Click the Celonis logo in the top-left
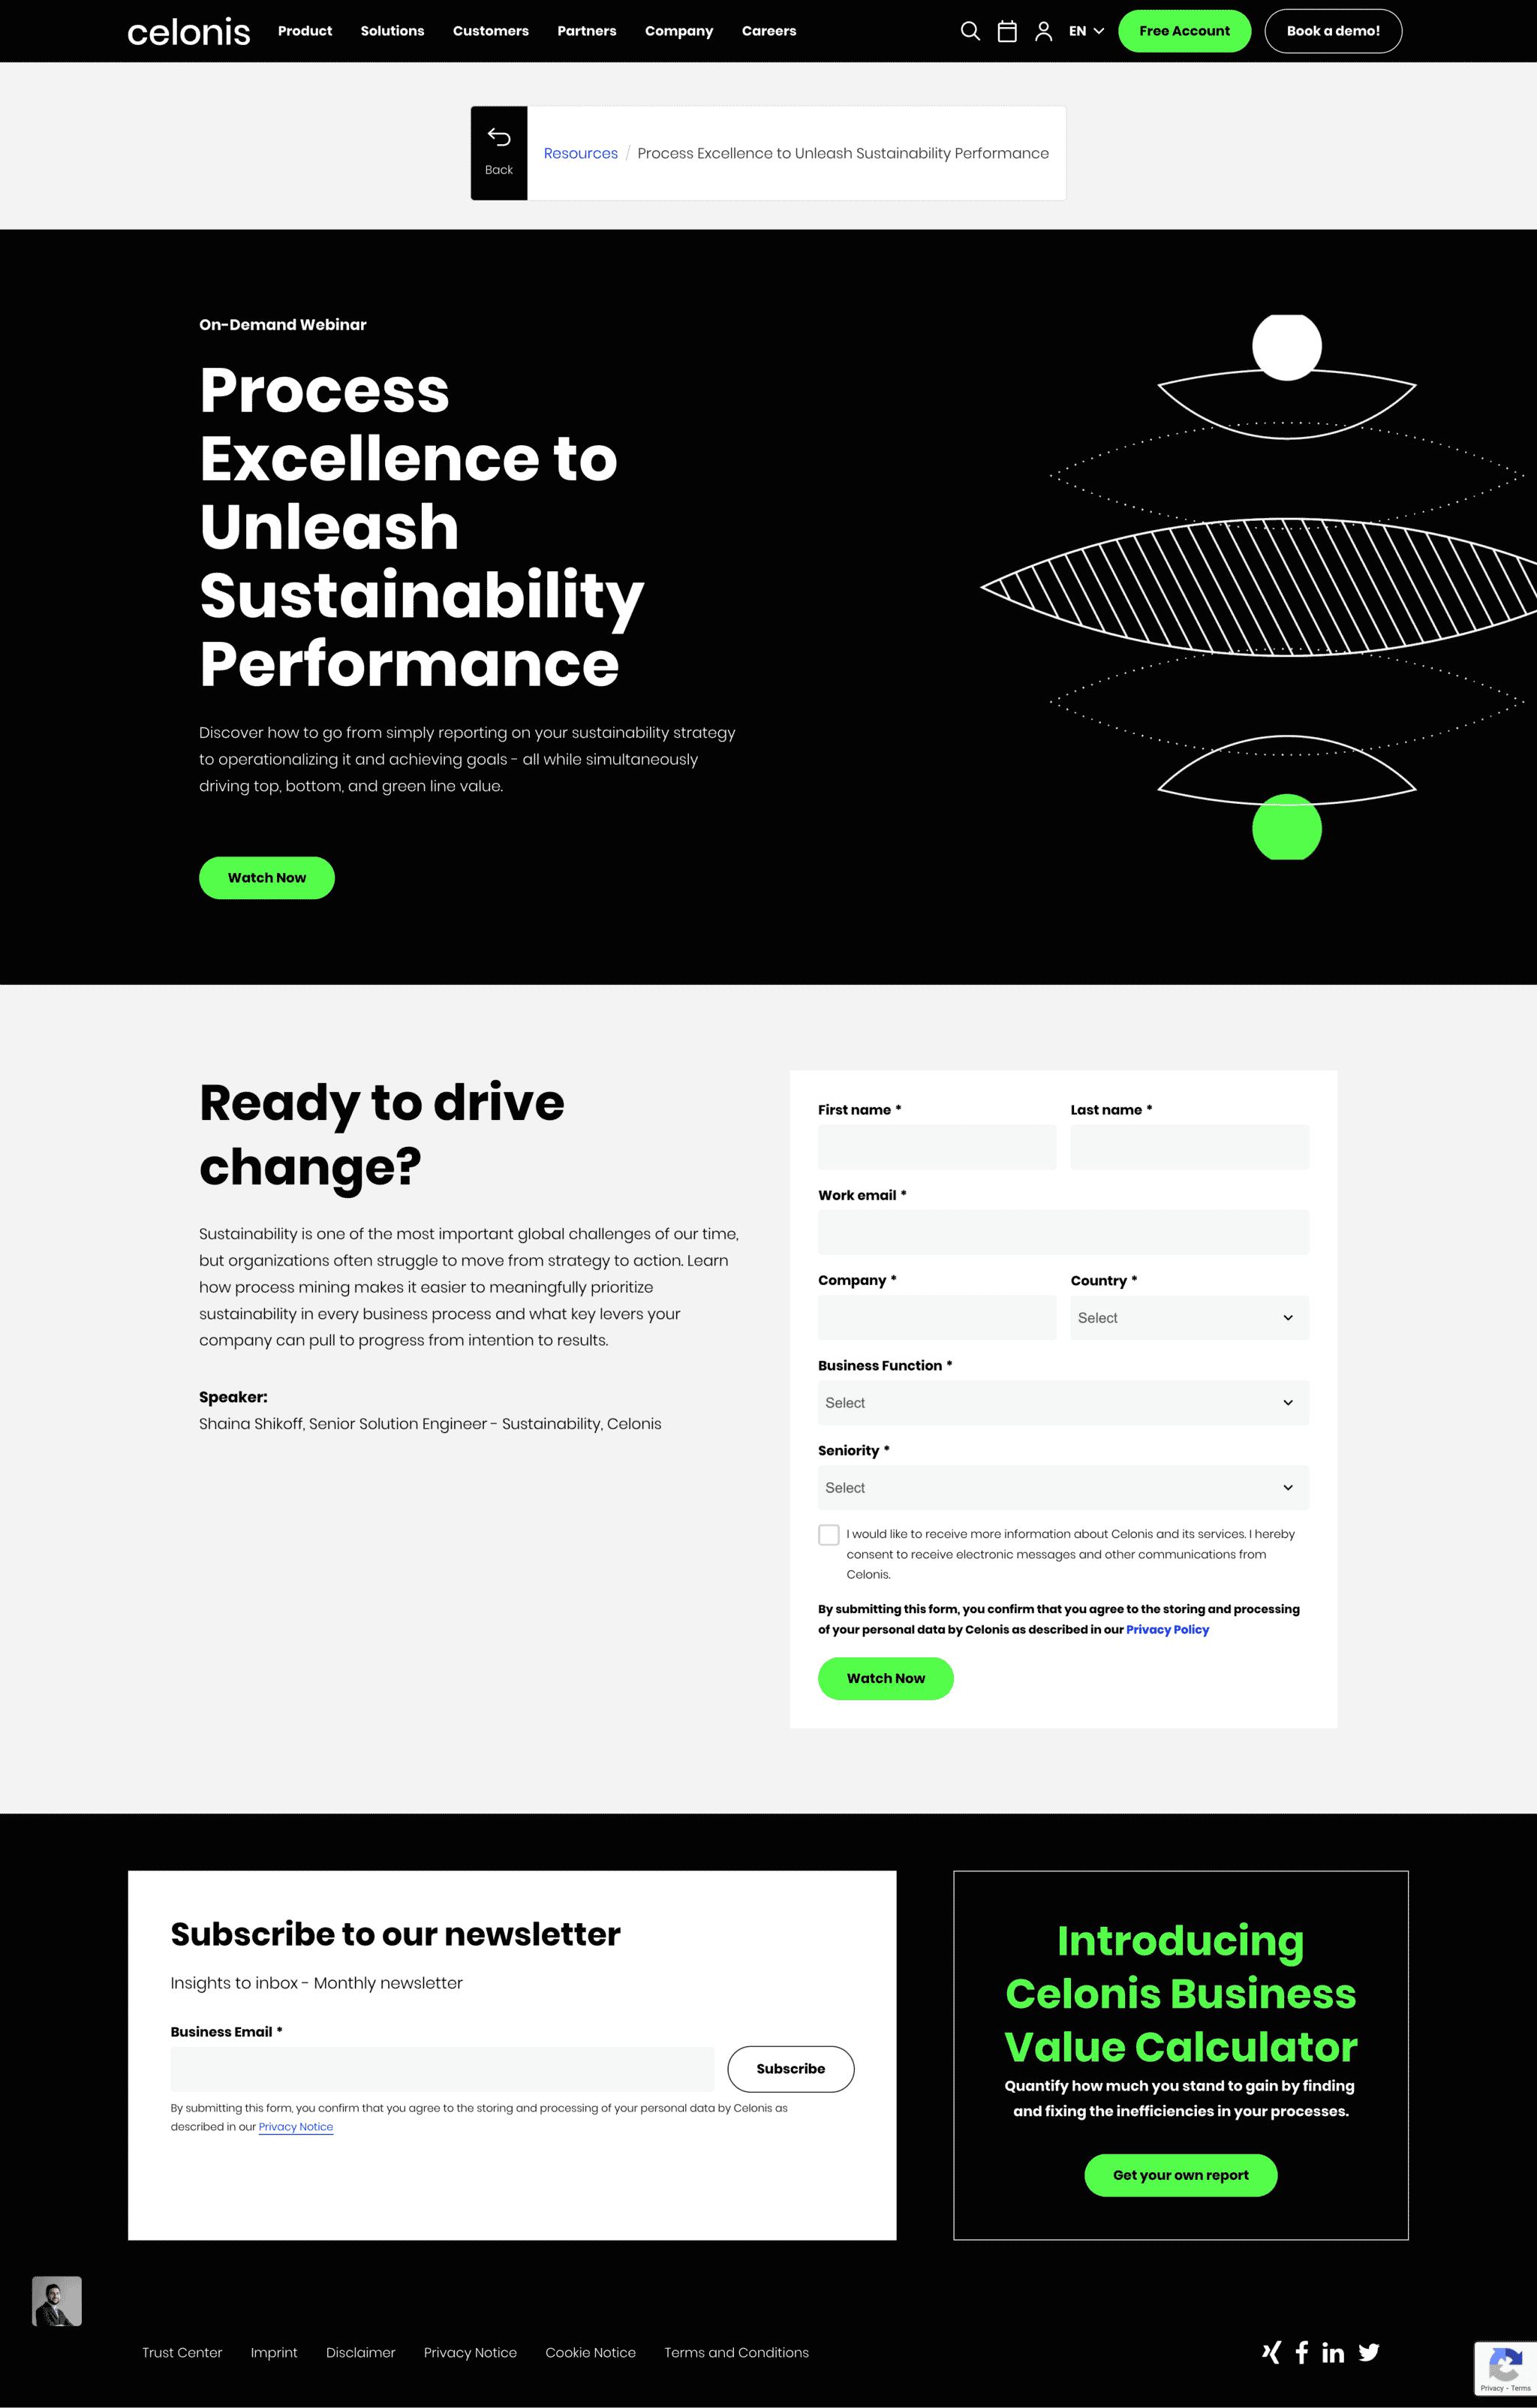The height and width of the screenshot is (2408, 1537). tap(189, 30)
